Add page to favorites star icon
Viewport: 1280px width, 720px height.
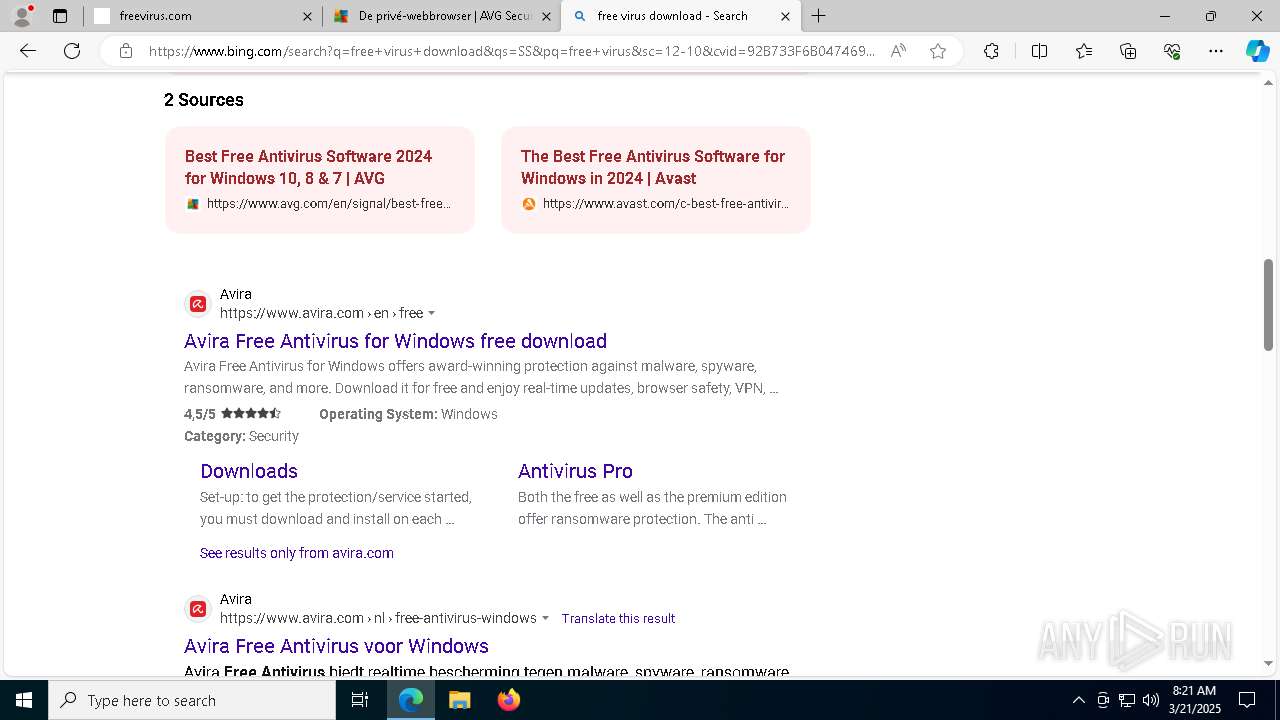point(938,51)
